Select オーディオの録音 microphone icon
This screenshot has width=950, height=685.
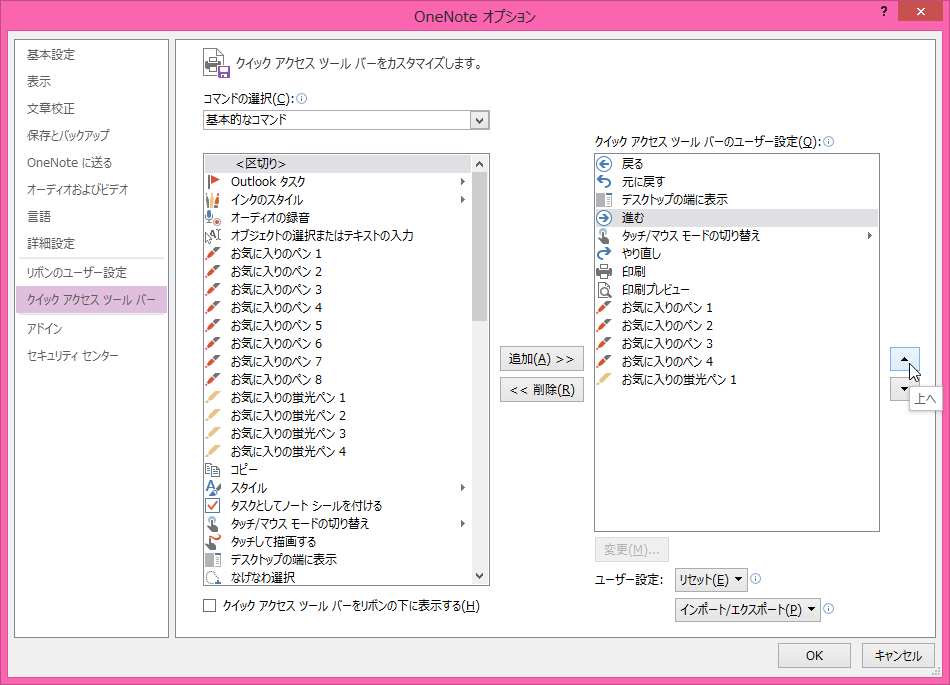tap(213, 217)
